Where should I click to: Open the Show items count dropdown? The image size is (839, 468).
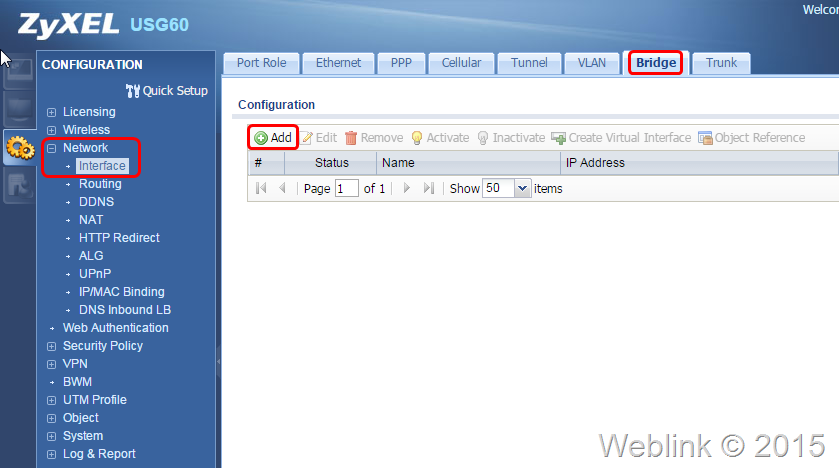[522, 188]
